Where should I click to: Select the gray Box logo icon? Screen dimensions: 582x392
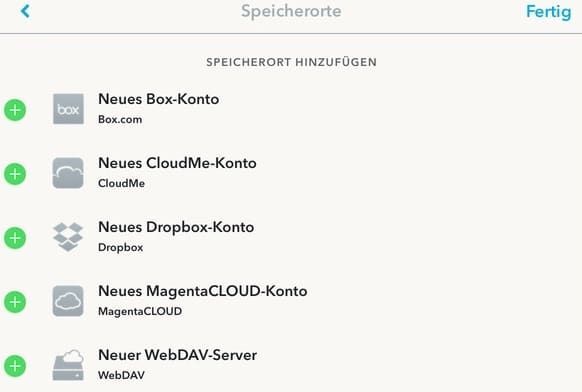[68, 109]
